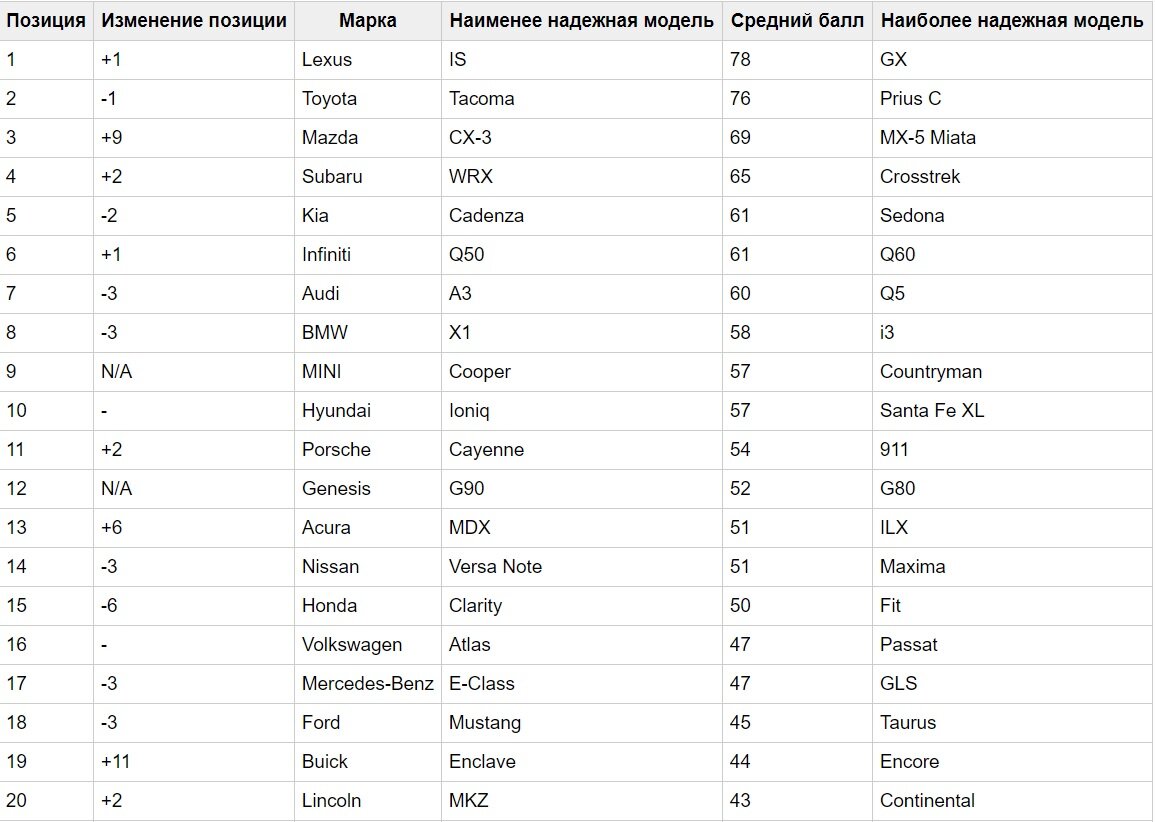
Task: Select the MINI Countryman cell
Action: (x=1013, y=372)
